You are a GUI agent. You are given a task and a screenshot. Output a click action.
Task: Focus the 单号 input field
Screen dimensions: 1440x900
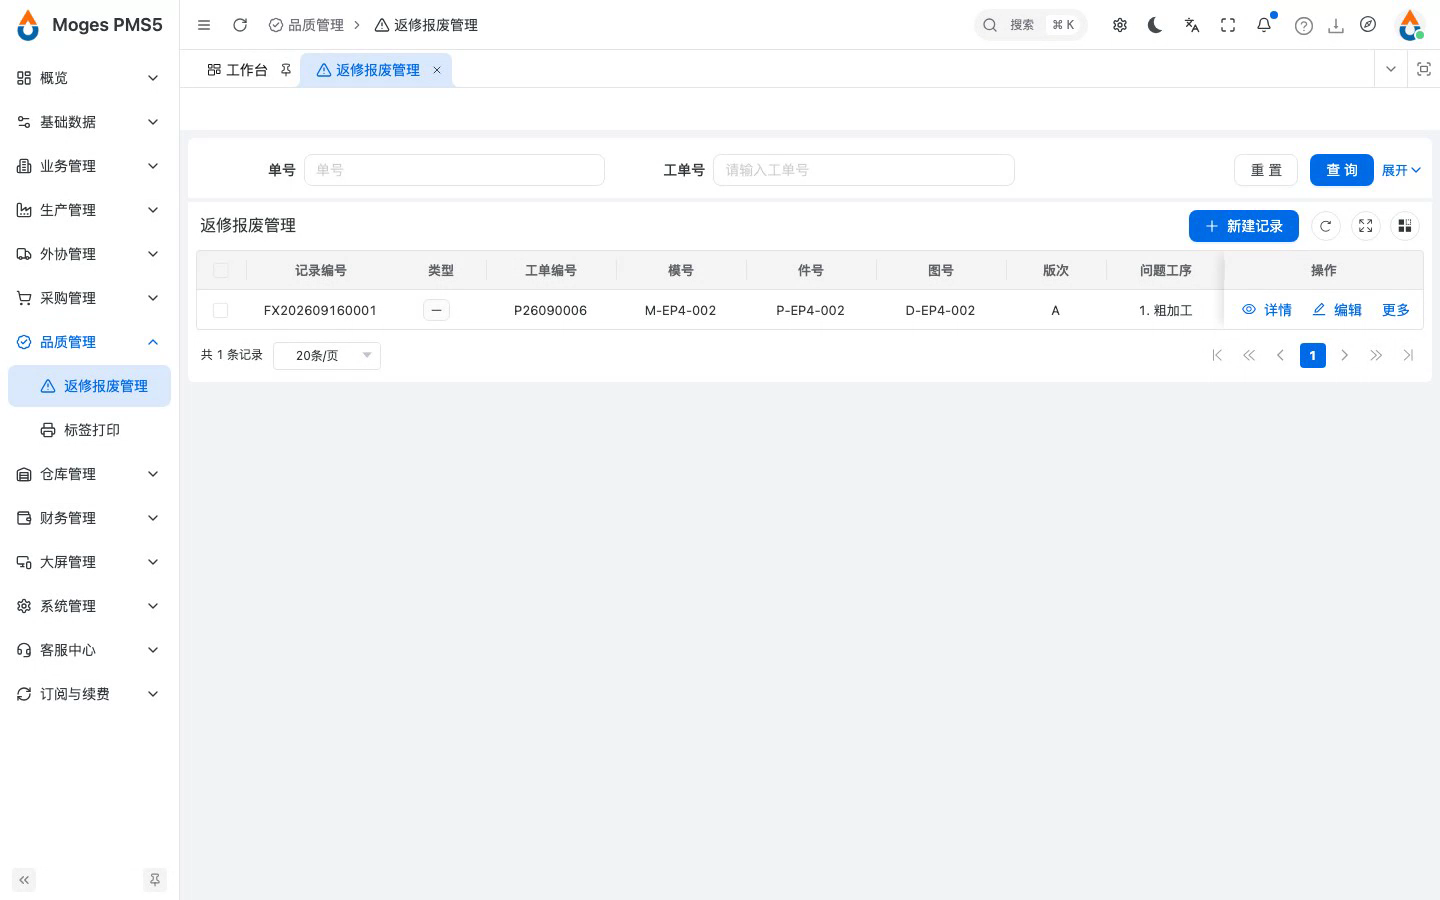pos(454,170)
